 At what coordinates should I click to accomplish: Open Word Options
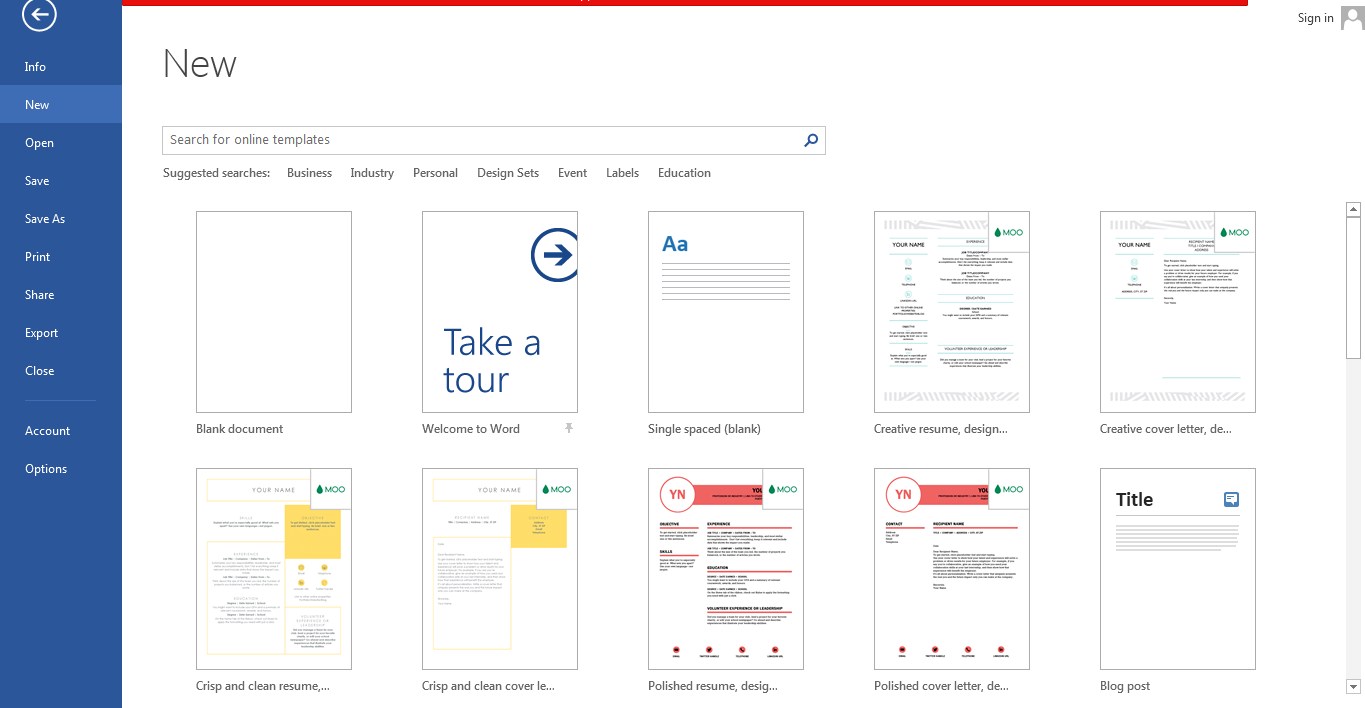point(46,468)
